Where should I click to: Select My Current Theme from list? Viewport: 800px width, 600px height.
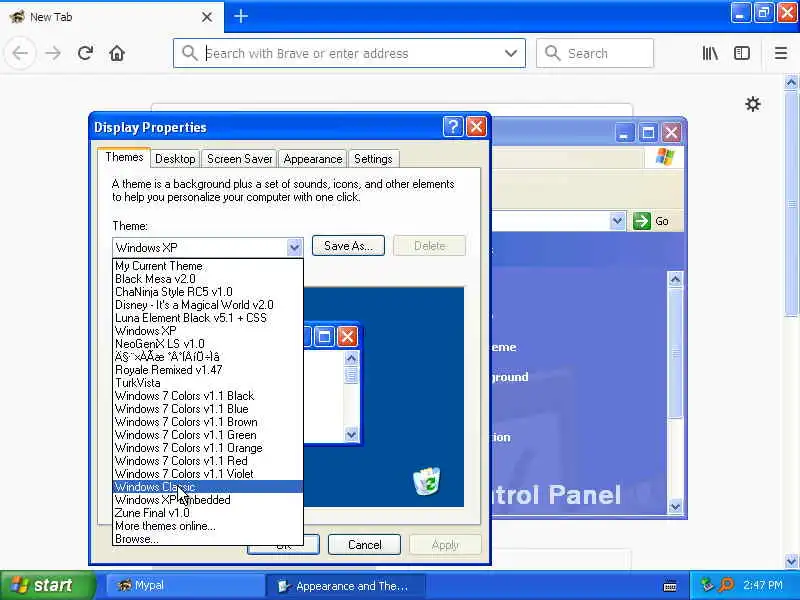pyautogui.click(x=208, y=266)
